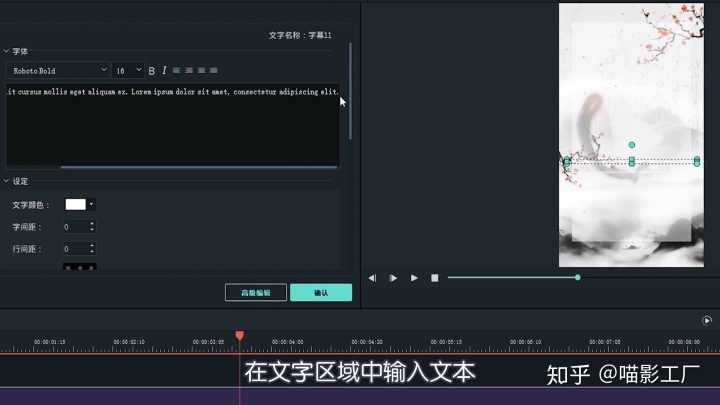Collapse the 设定 section

pos(6,181)
